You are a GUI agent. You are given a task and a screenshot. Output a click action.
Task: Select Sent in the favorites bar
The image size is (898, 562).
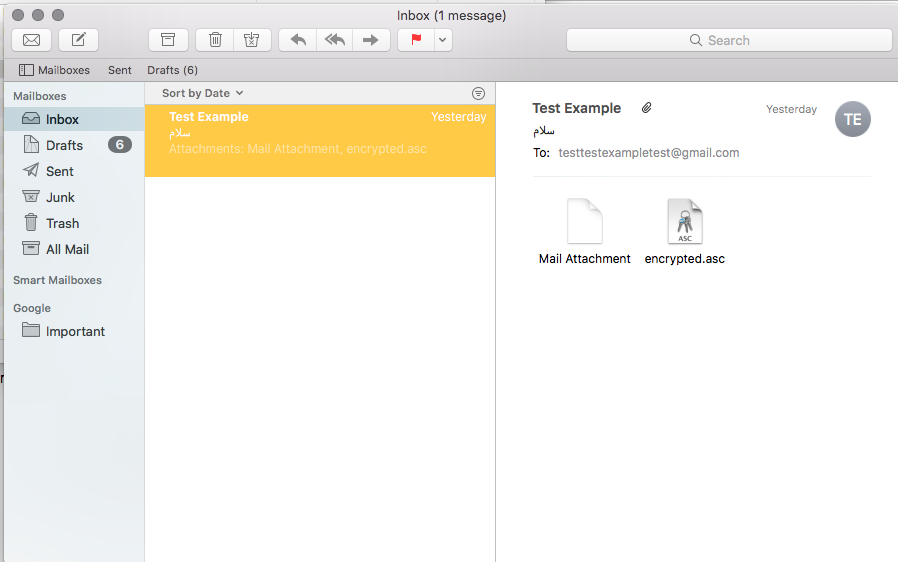click(120, 70)
